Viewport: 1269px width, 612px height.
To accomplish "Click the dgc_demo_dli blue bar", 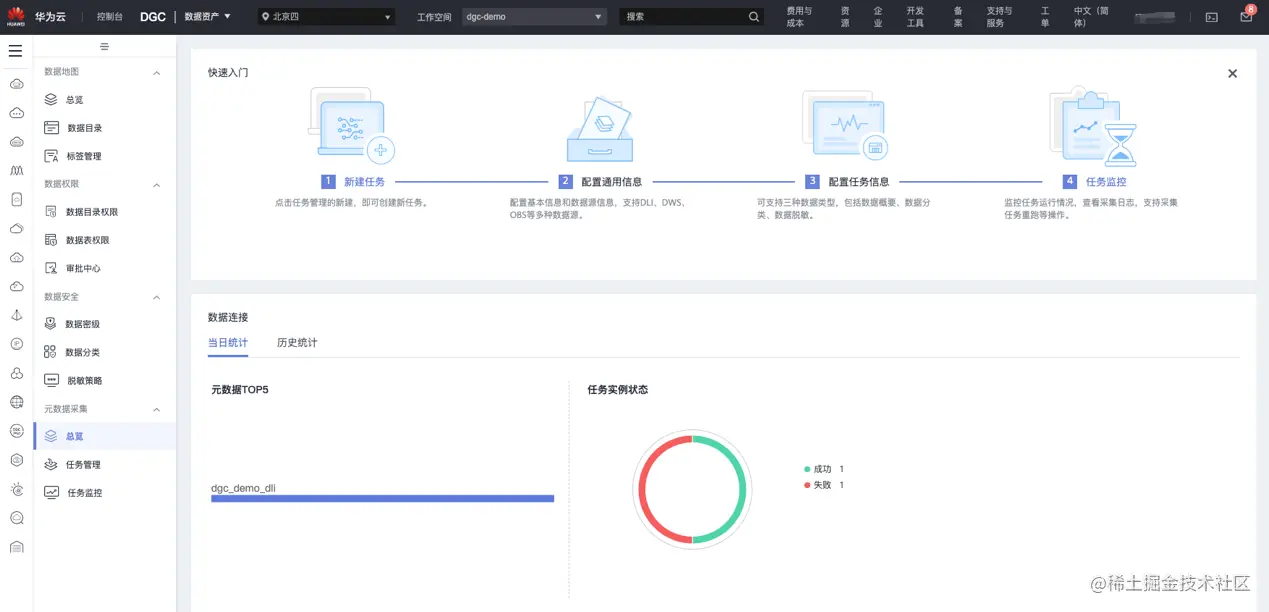I will pos(382,498).
